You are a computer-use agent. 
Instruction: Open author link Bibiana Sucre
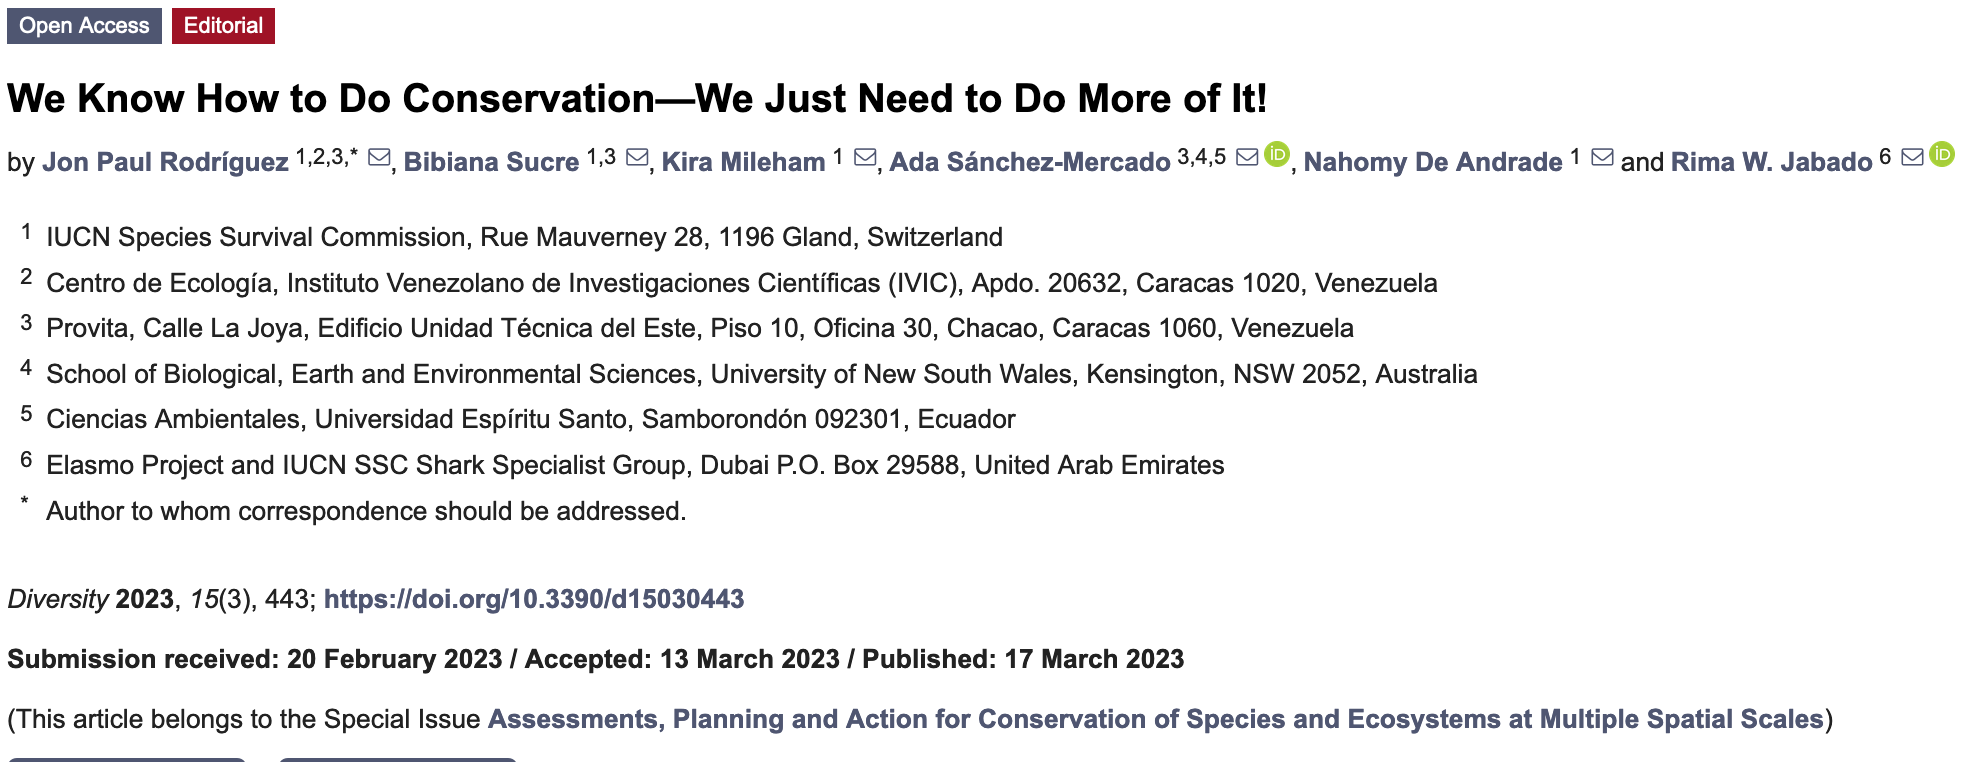tap(491, 162)
